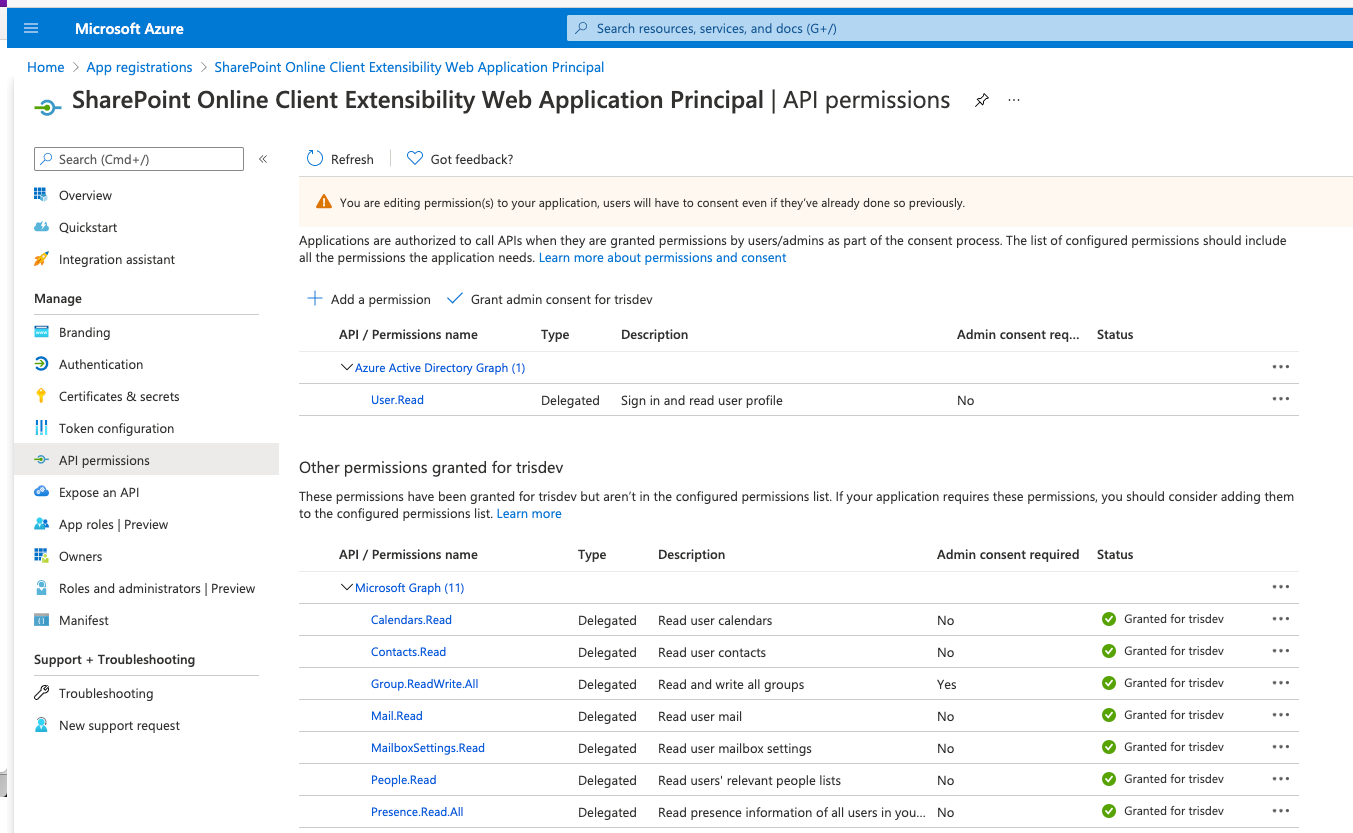
Task: Collapse the Azure Active Directory Graph group
Action: pos(347,368)
